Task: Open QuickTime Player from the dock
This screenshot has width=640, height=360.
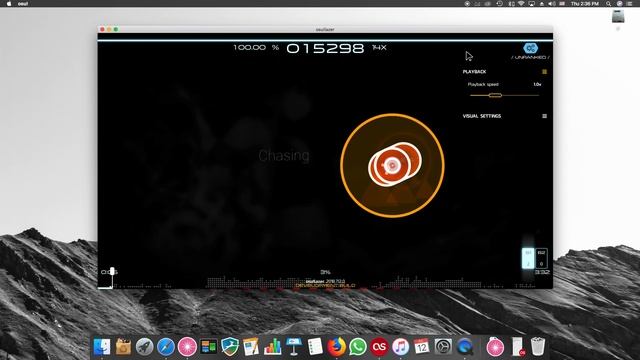Action: (x=464, y=347)
